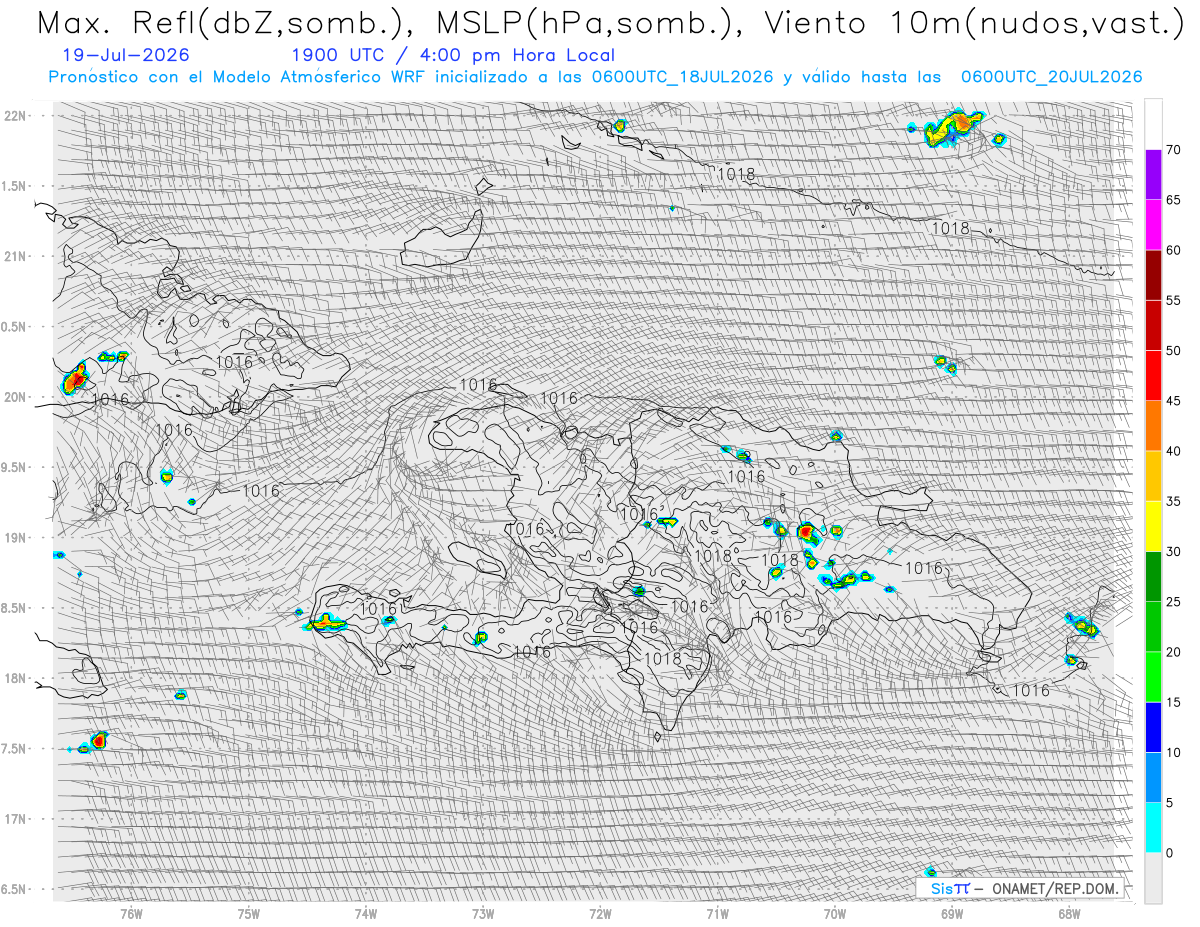Select the medium green 20–25 dBZ swatch
The width and height of the screenshot is (1200, 927).
click(x=1153, y=627)
